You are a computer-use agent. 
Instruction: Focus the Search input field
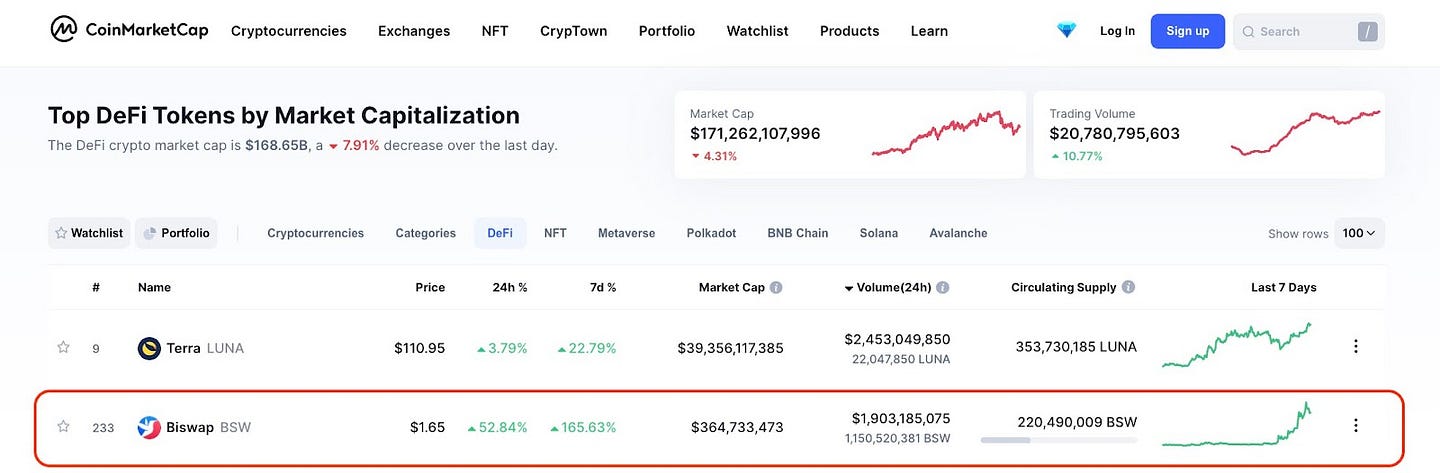(x=1309, y=32)
